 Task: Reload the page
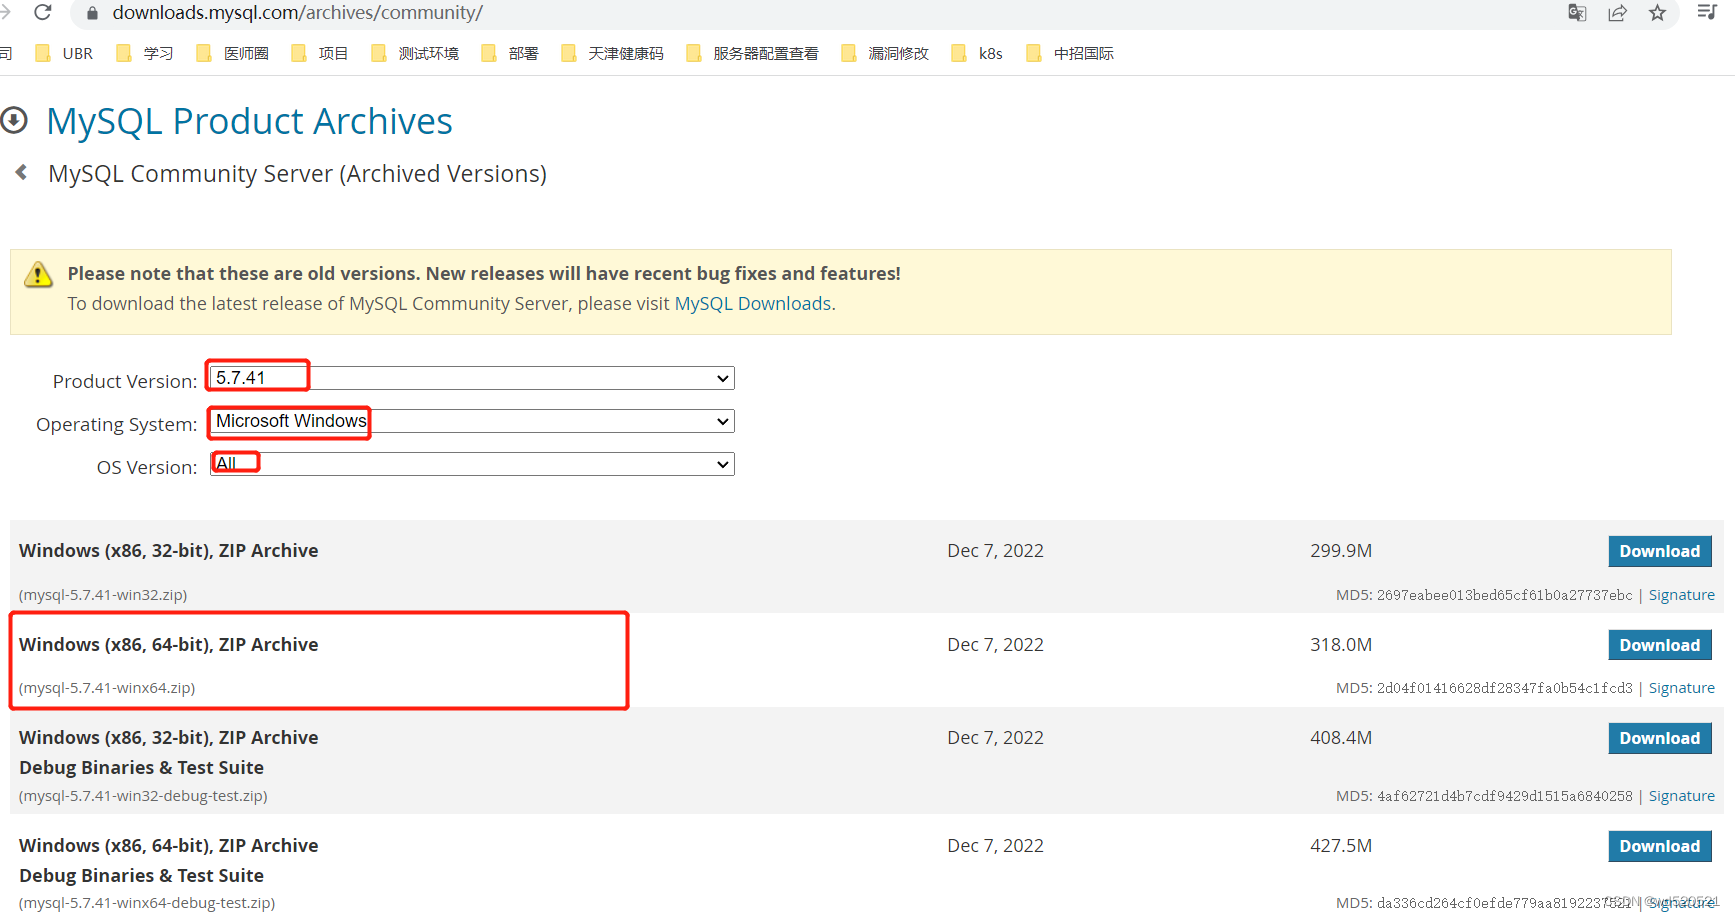(42, 13)
